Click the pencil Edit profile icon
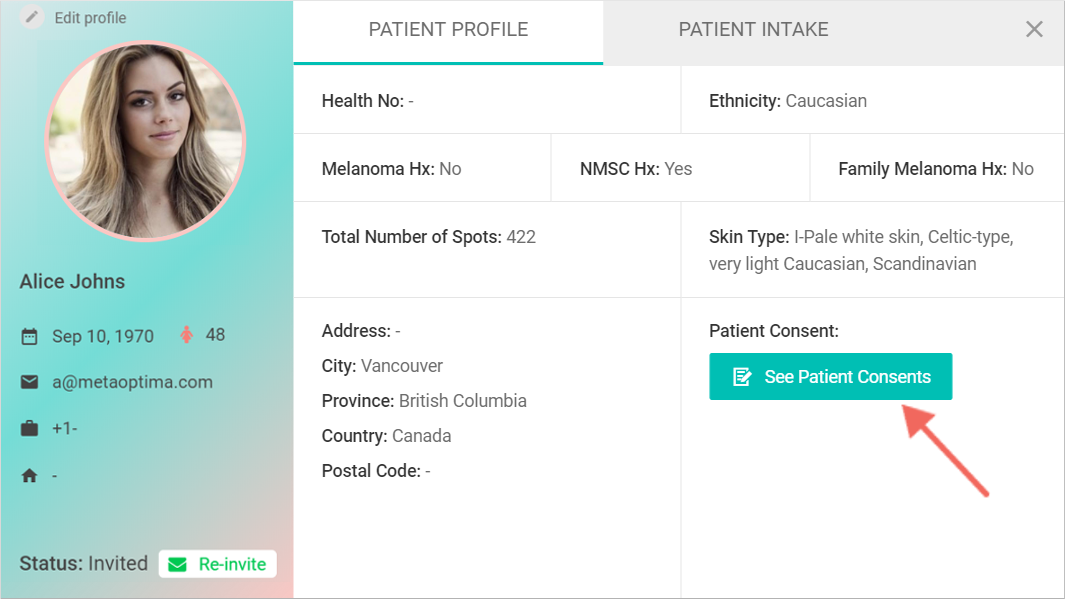This screenshot has width=1065, height=599. click(33, 17)
